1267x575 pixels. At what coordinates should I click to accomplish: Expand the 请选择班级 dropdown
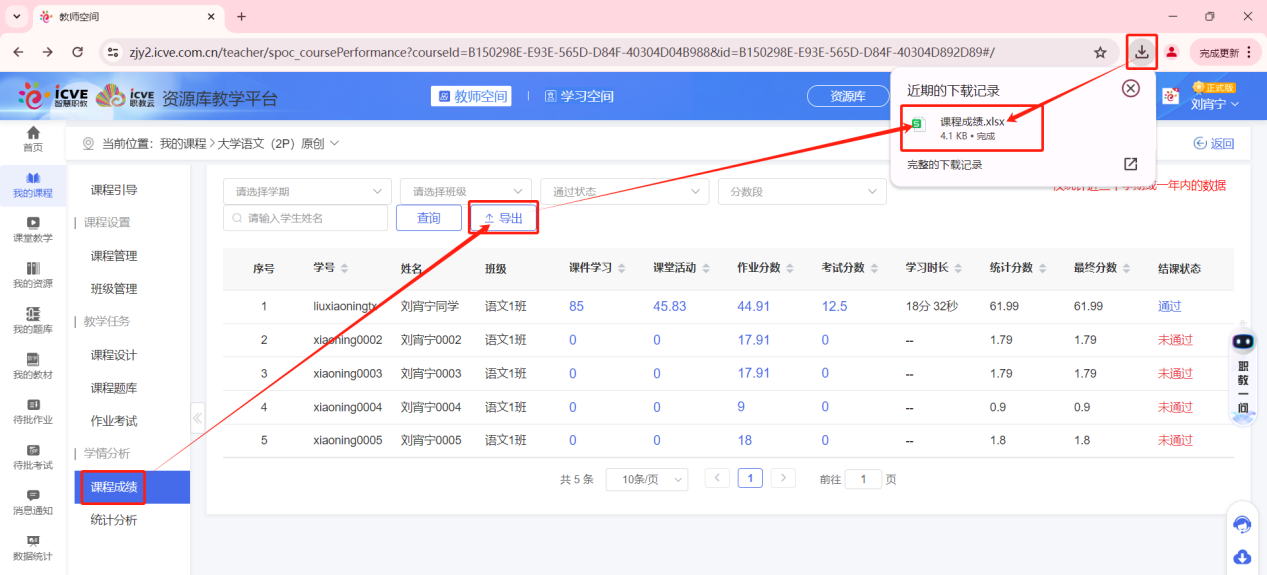pos(465,191)
